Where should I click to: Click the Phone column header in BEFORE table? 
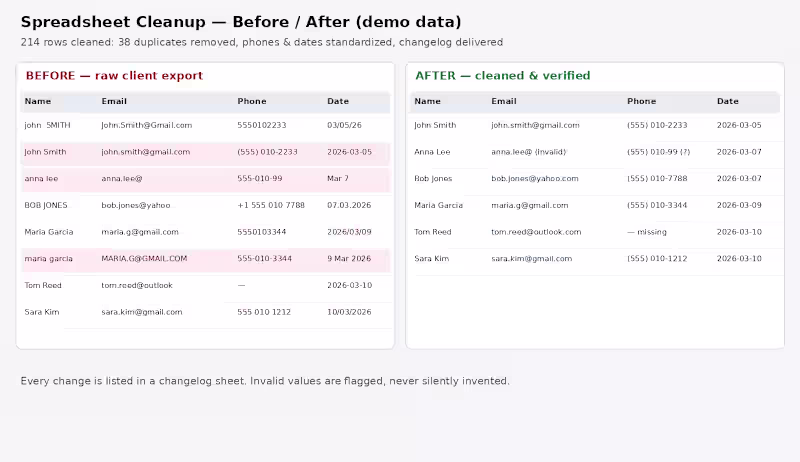tap(252, 101)
